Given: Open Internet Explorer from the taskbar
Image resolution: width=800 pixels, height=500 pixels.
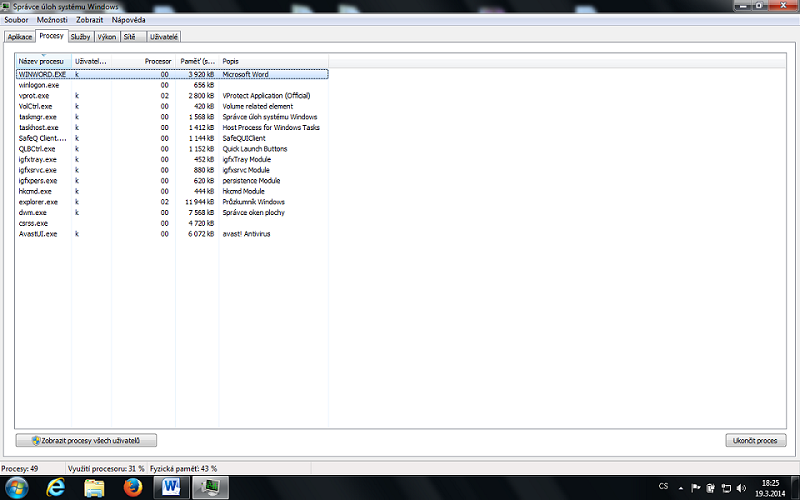Looking at the screenshot, I should click(x=56, y=487).
